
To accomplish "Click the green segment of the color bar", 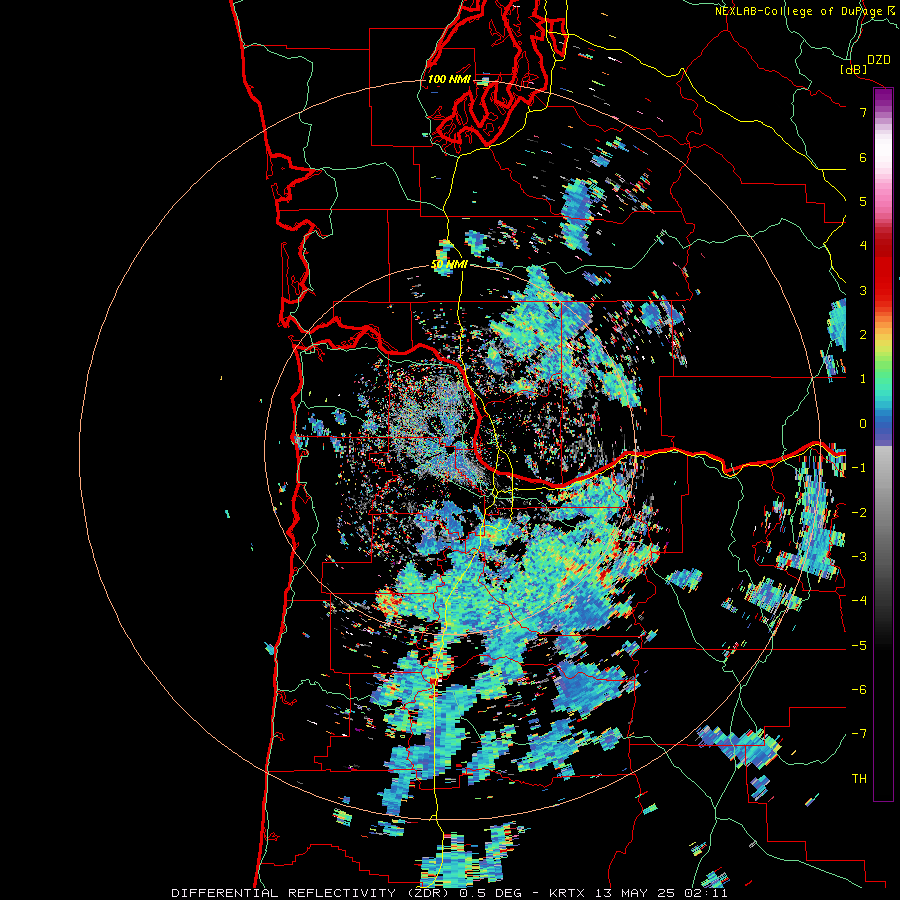I will (x=883, y=373).
